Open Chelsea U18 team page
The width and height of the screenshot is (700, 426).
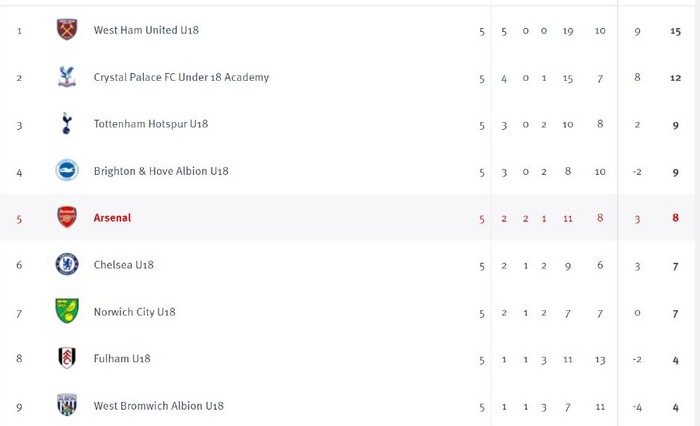(124, 265)
